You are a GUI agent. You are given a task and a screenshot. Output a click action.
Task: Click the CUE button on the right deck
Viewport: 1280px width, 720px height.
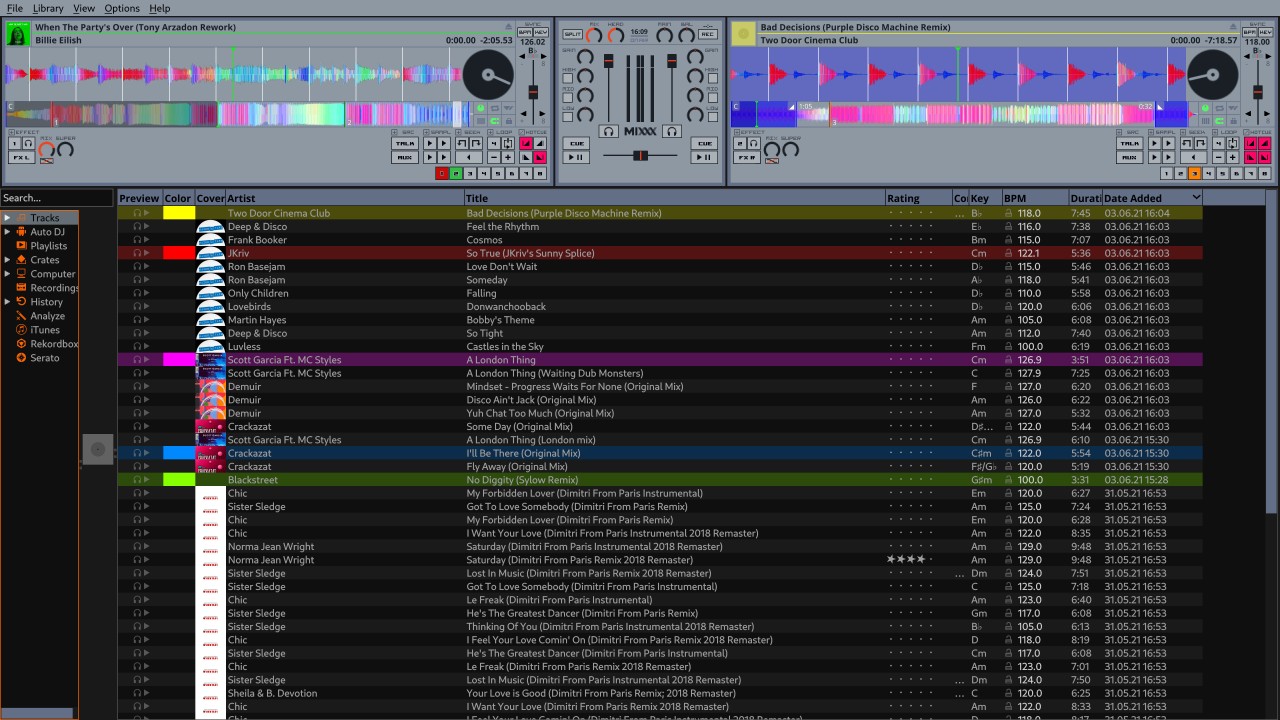pyautogui.click(x=706, y=143)
